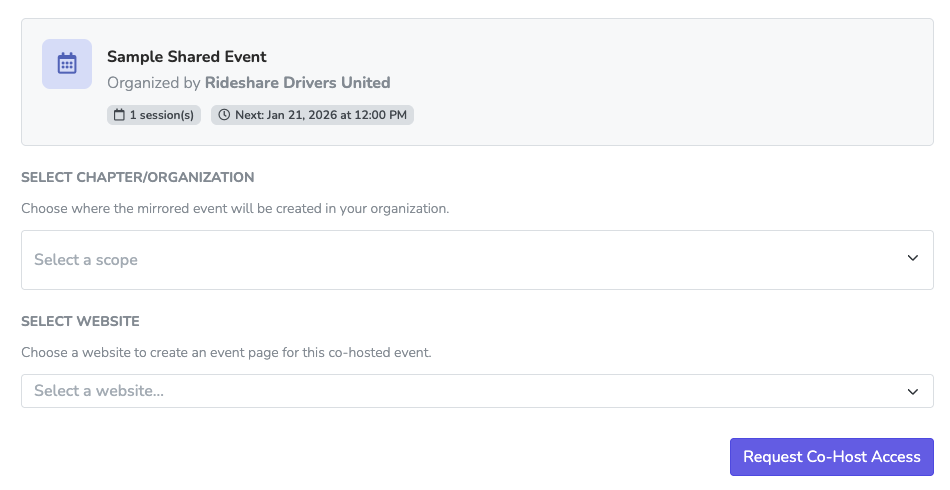Click the purple calendar event icon
Screen dimensions: 950x490
tap(67, 64)
